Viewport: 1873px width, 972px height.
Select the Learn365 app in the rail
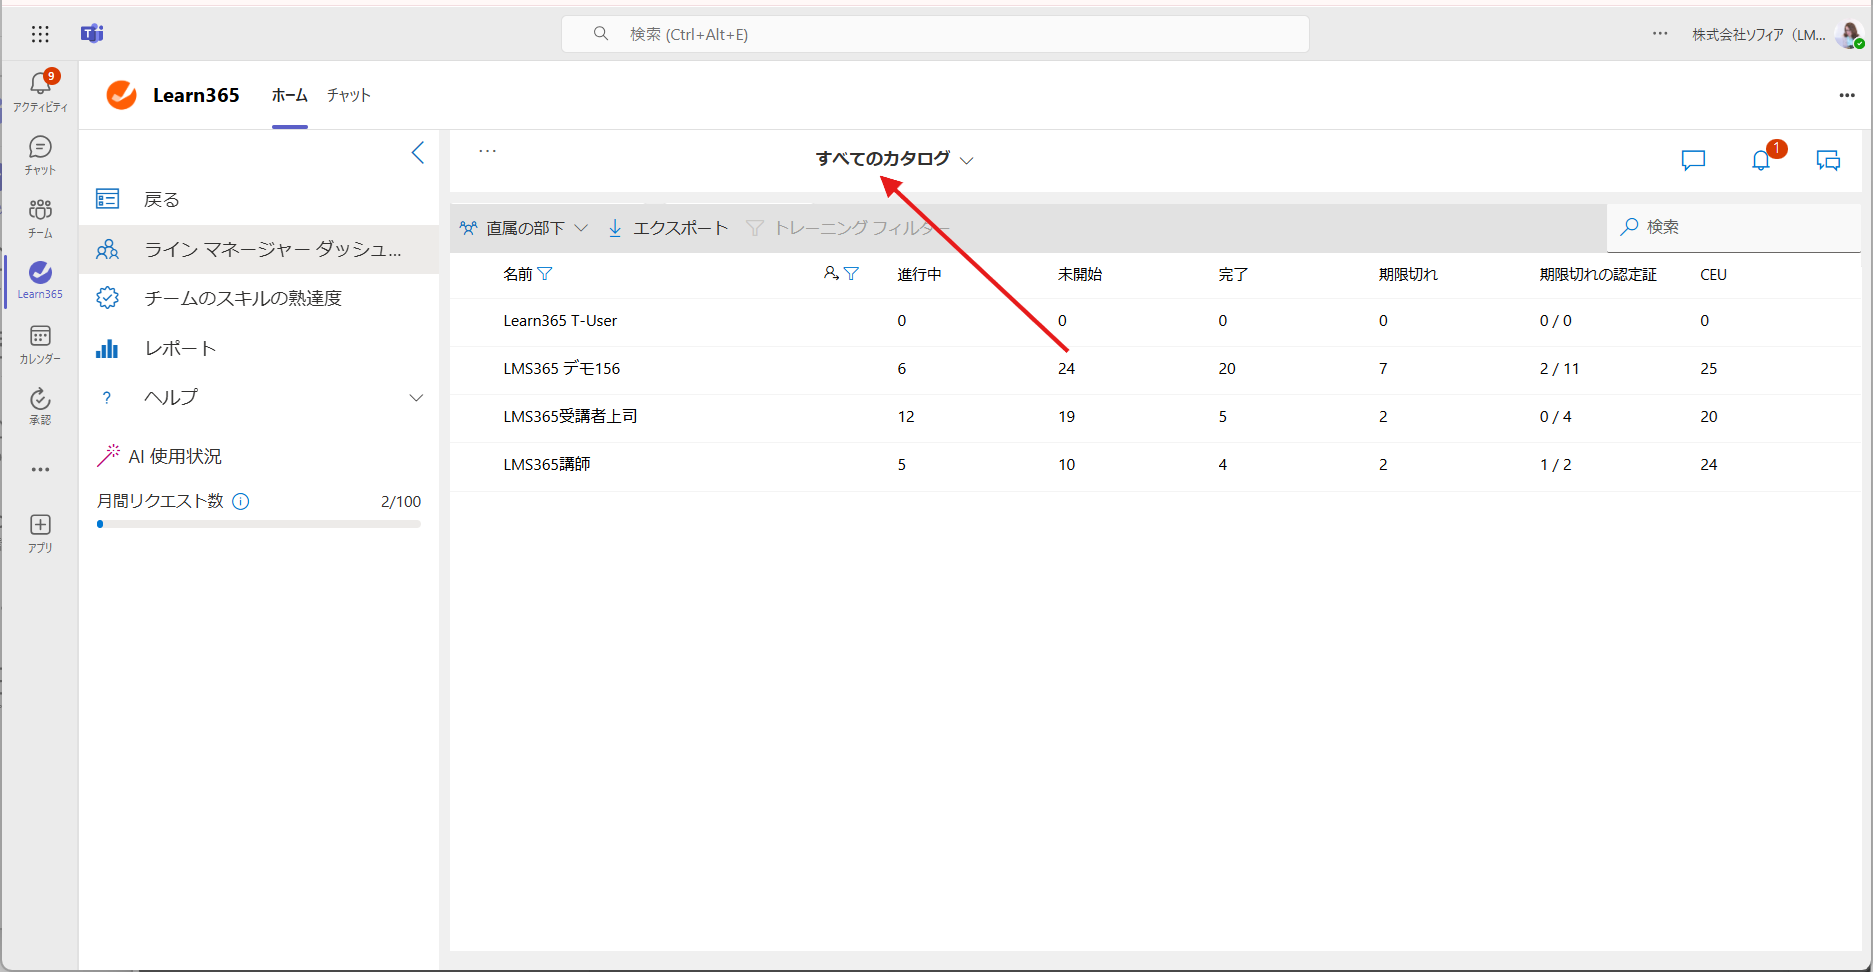coord(40,280)
